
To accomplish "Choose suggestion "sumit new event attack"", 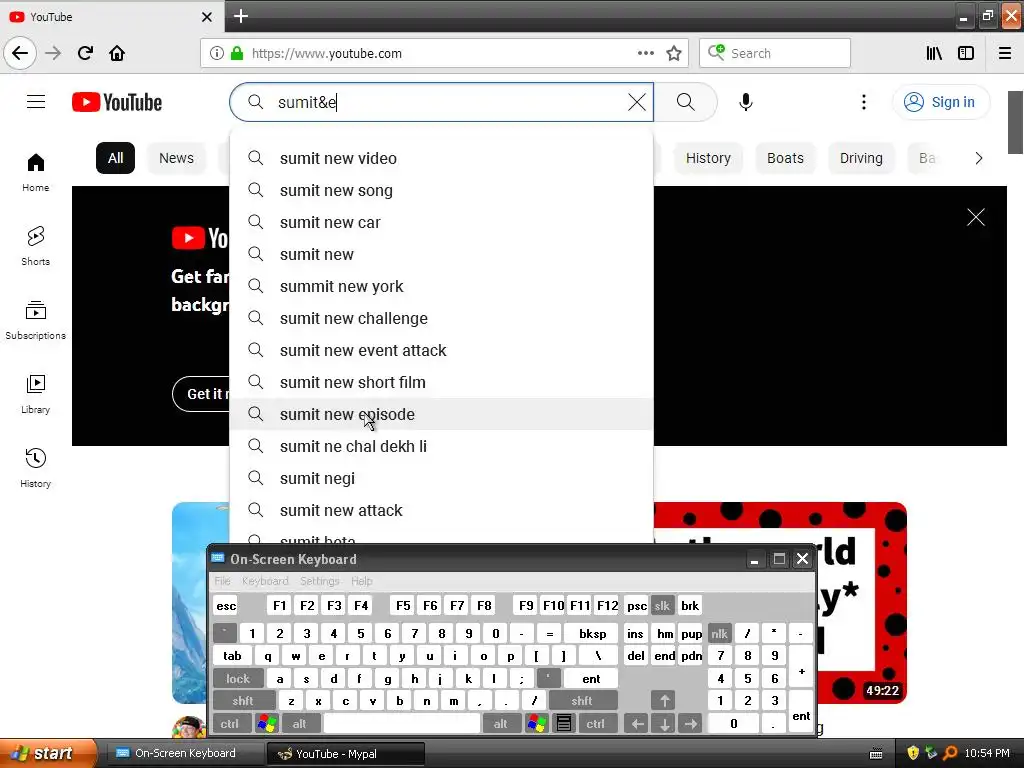I will 441,350.
